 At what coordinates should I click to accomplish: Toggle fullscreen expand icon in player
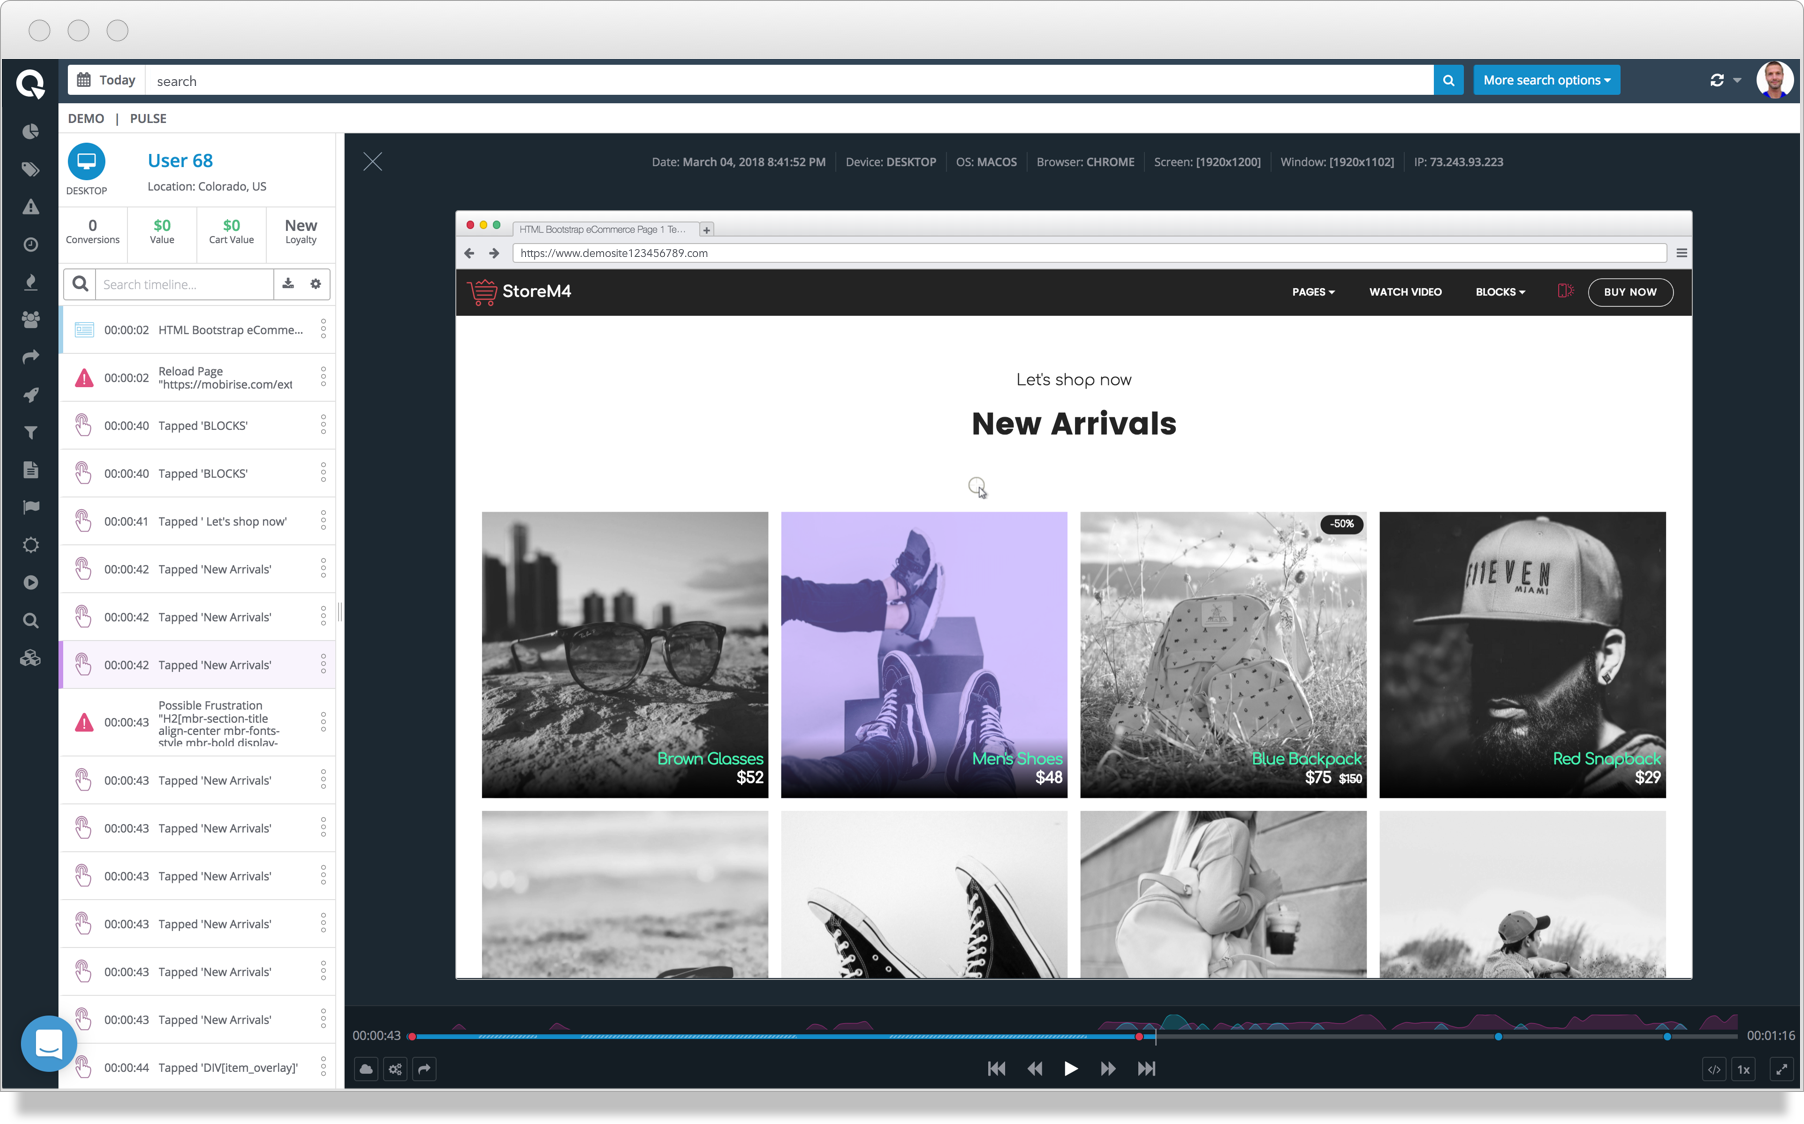click(1782, 1069)
